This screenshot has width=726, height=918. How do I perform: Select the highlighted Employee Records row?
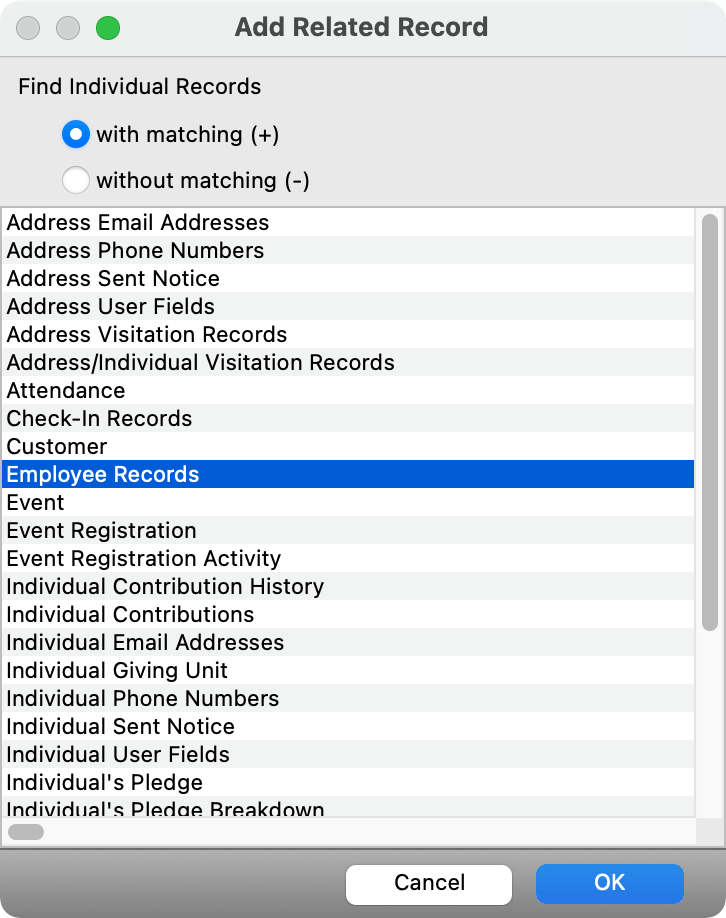click(103, 474)
